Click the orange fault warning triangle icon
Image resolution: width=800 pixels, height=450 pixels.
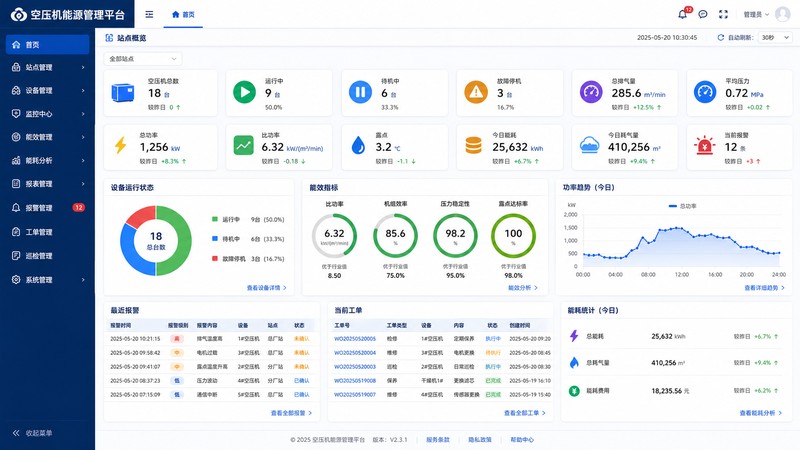coord(476,92)
